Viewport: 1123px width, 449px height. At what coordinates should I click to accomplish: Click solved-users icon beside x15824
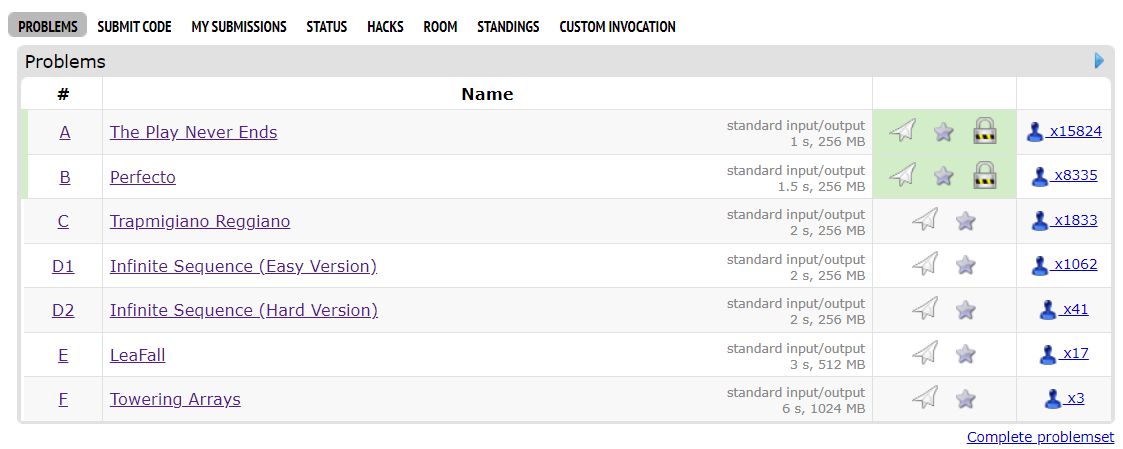point(1035,132)
